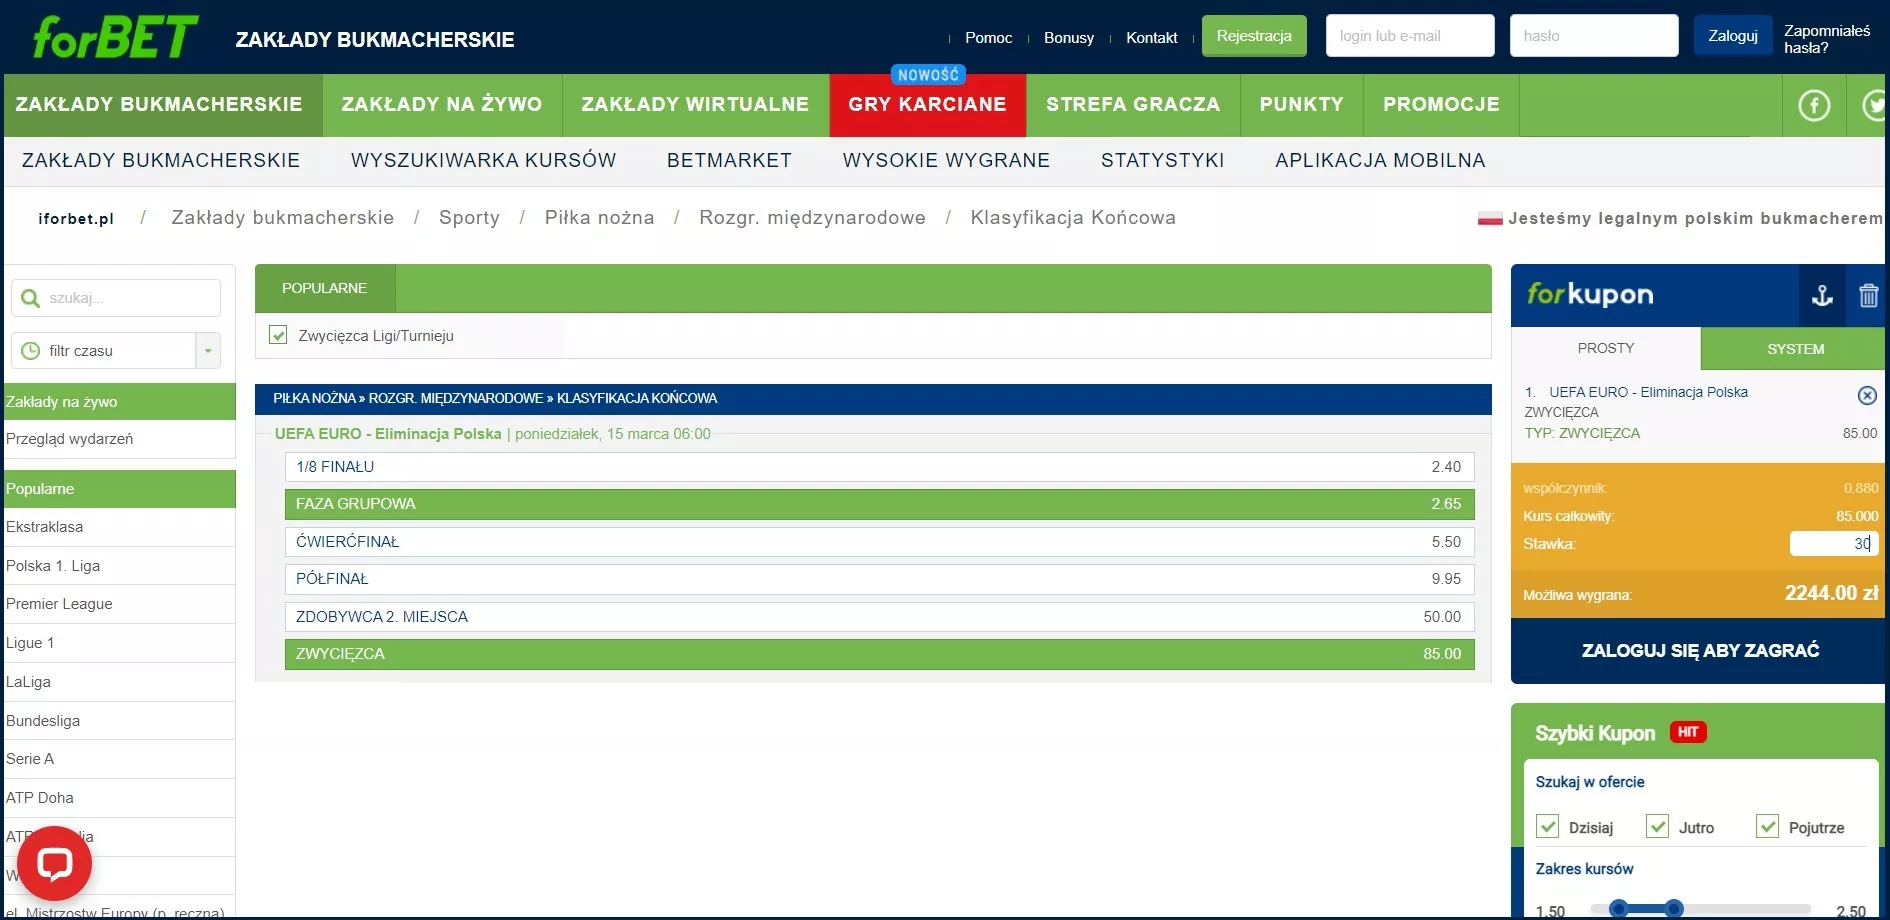Click the trash icon to clear coupon
1890x920 pixels.
click(x=1868, y=295)
